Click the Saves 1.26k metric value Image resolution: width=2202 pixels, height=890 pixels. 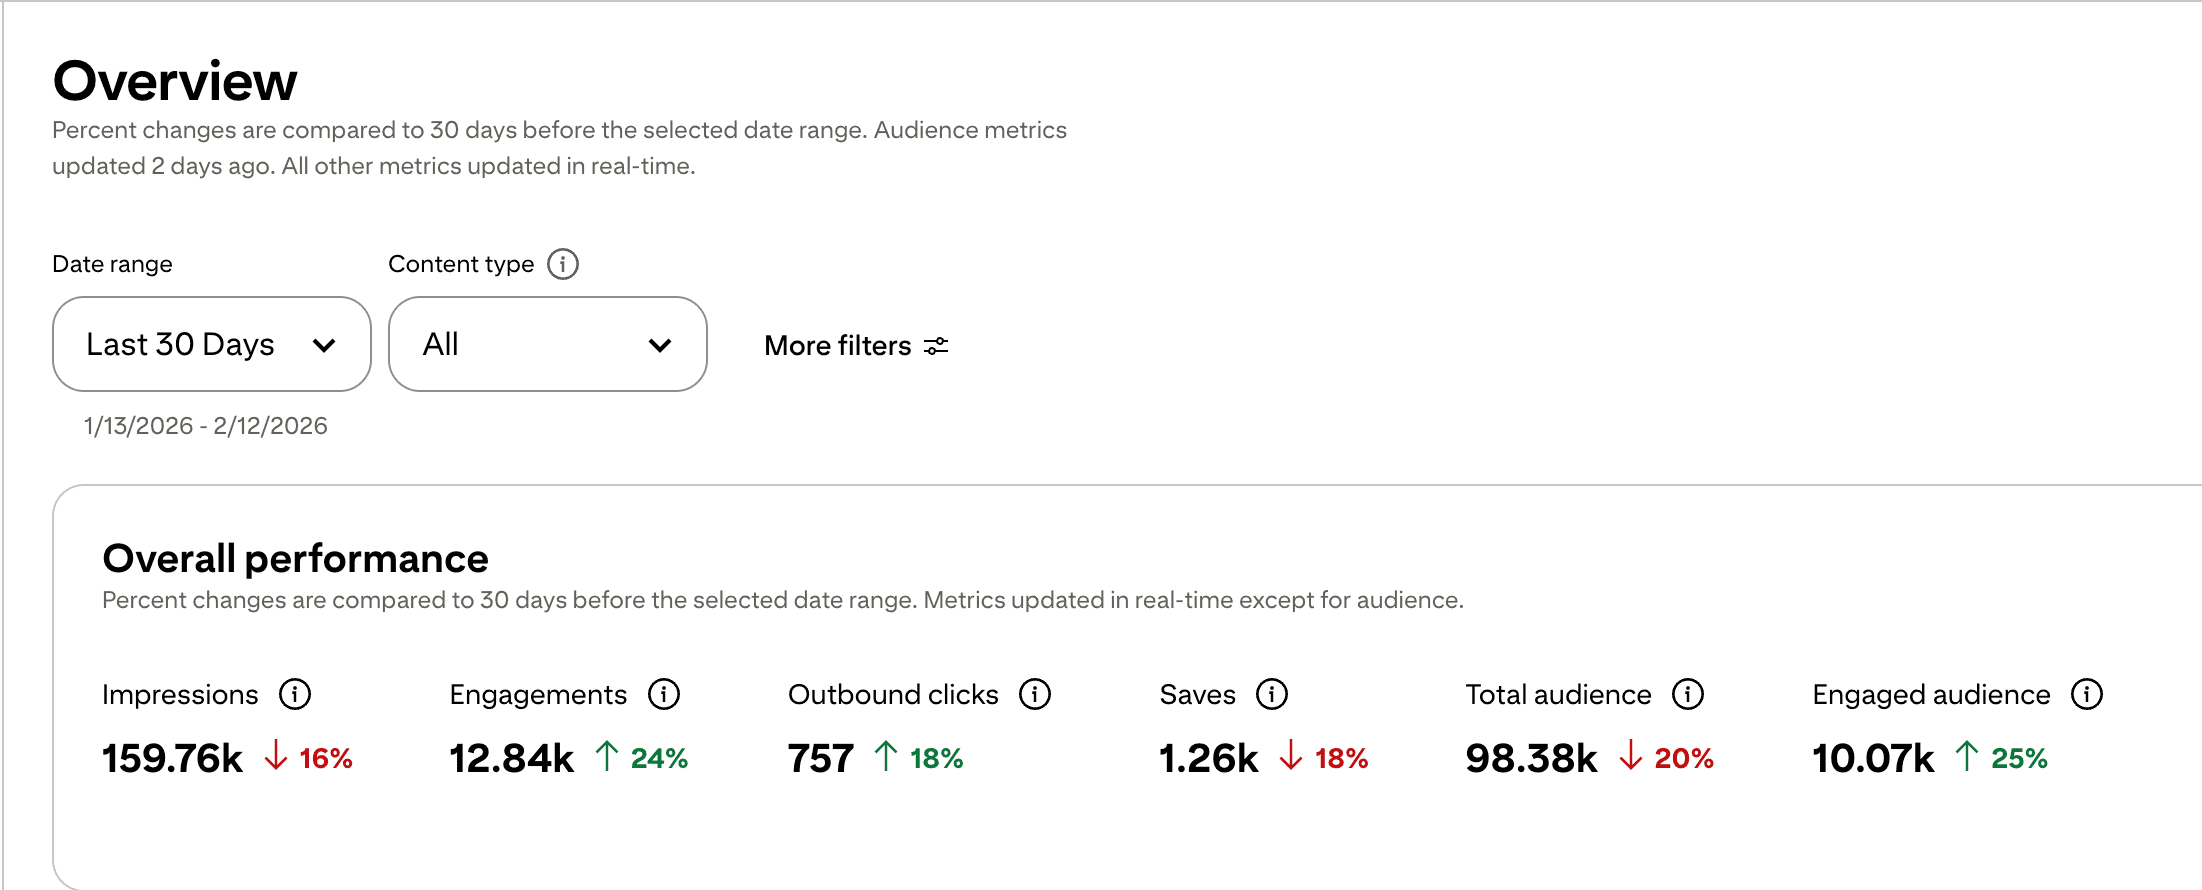[x=1208, y=758]
